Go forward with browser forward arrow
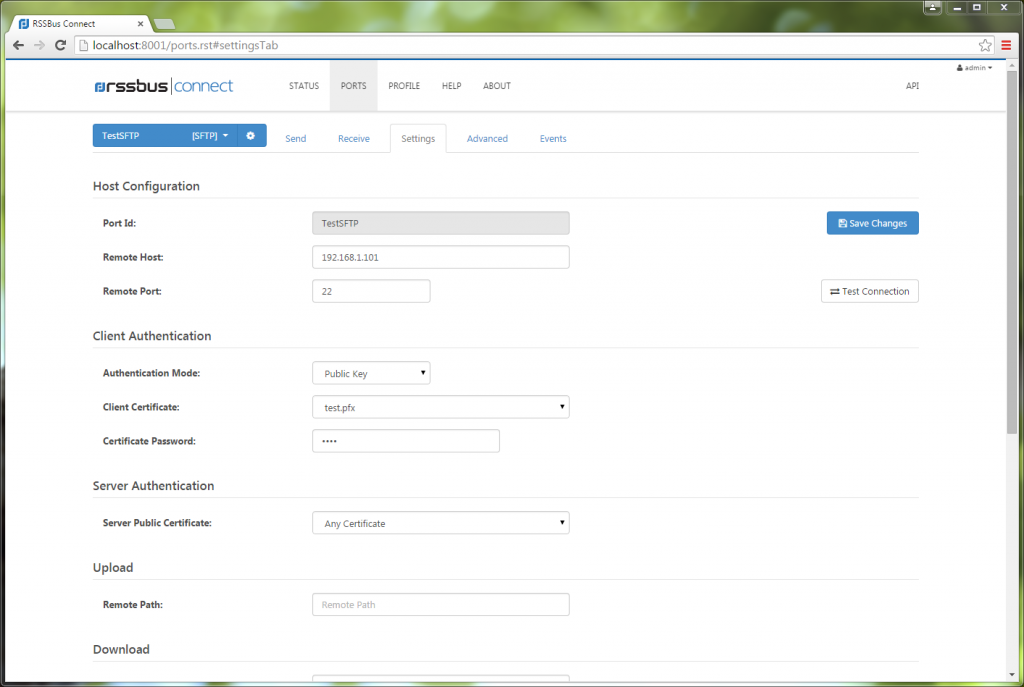The width and height of the screenshot is (1024, 687). (39, 45)
